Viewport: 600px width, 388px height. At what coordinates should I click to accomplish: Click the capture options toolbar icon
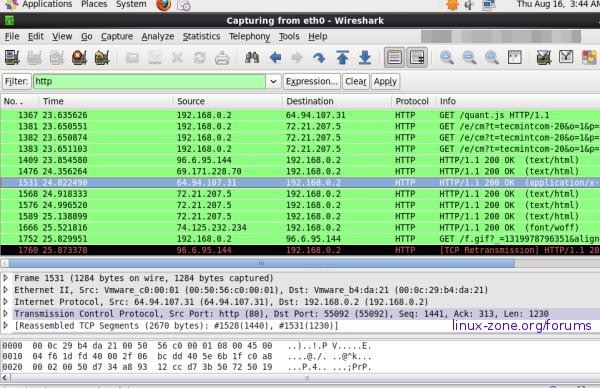[34, 58]
